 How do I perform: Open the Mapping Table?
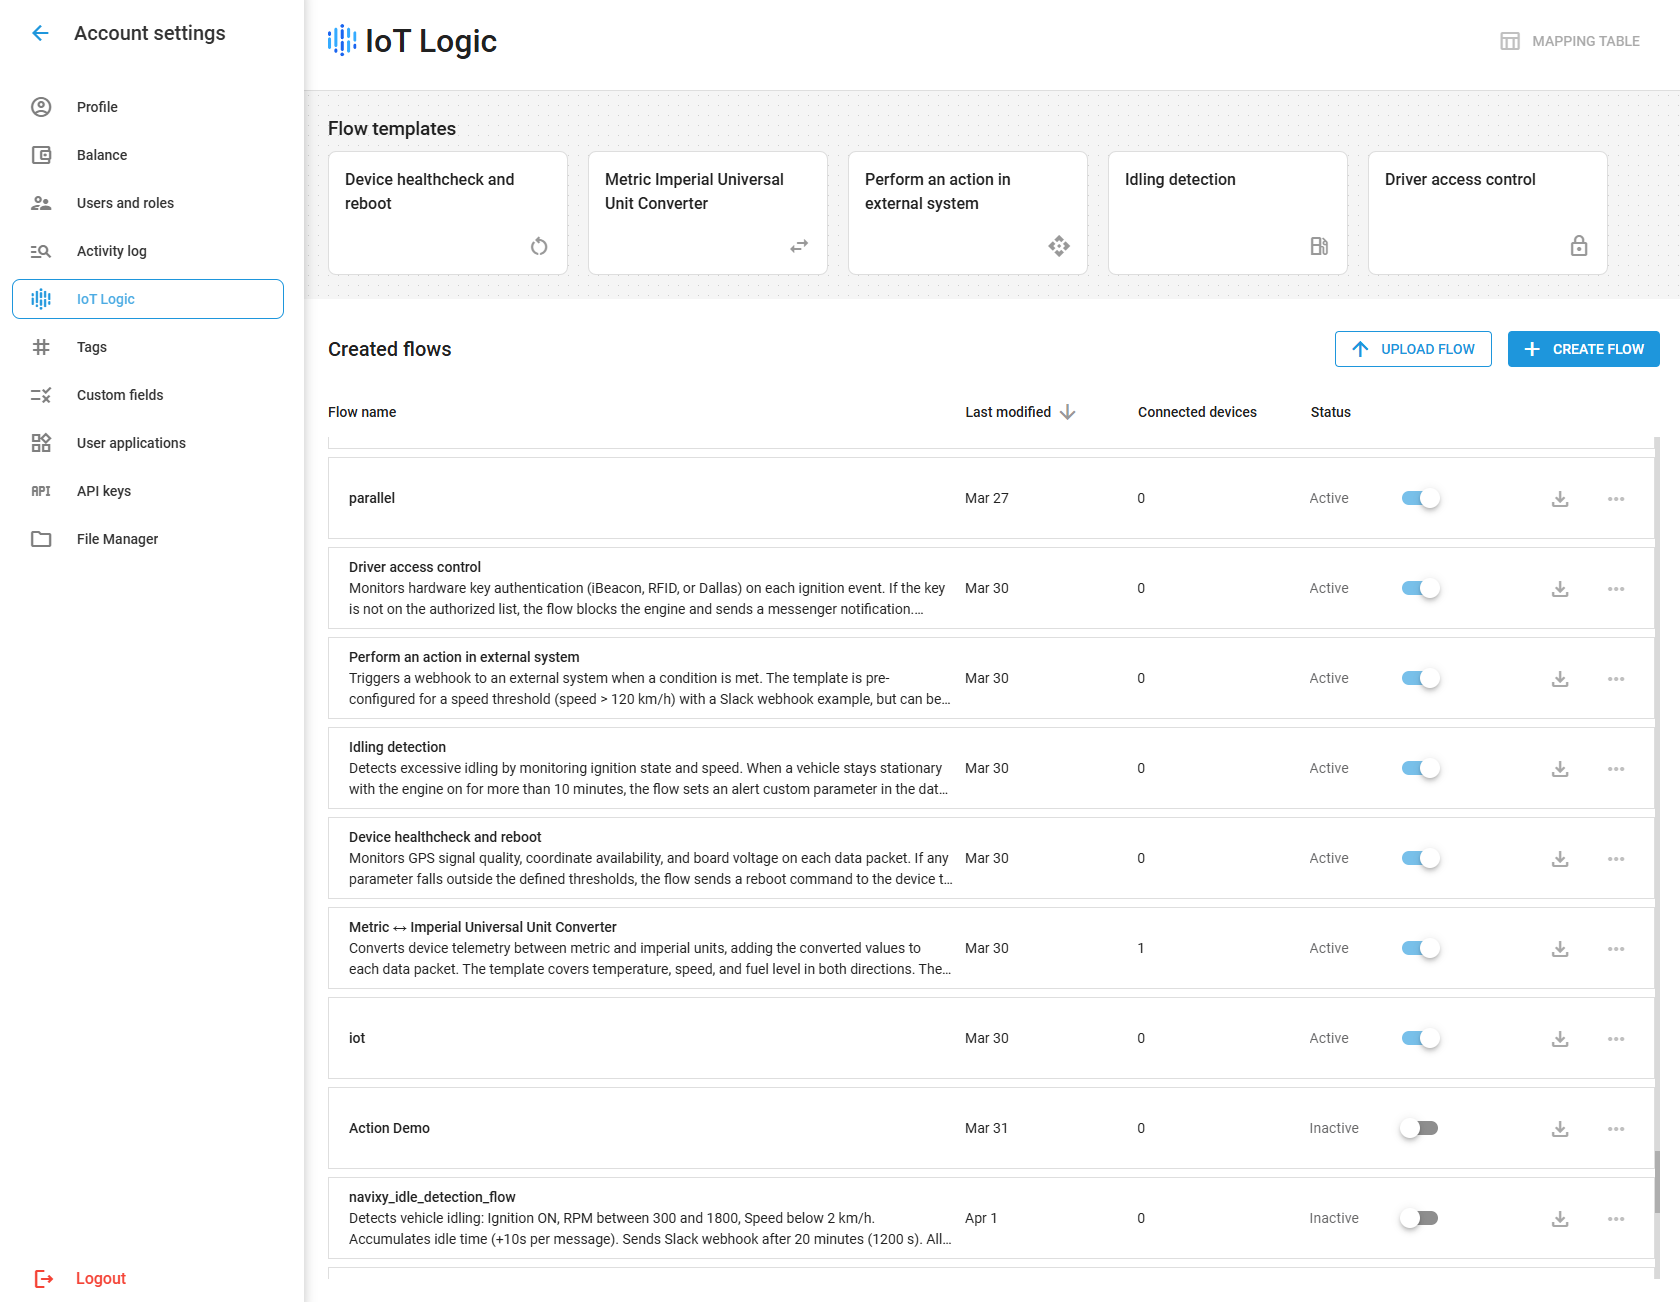(x=1570, y=41)
